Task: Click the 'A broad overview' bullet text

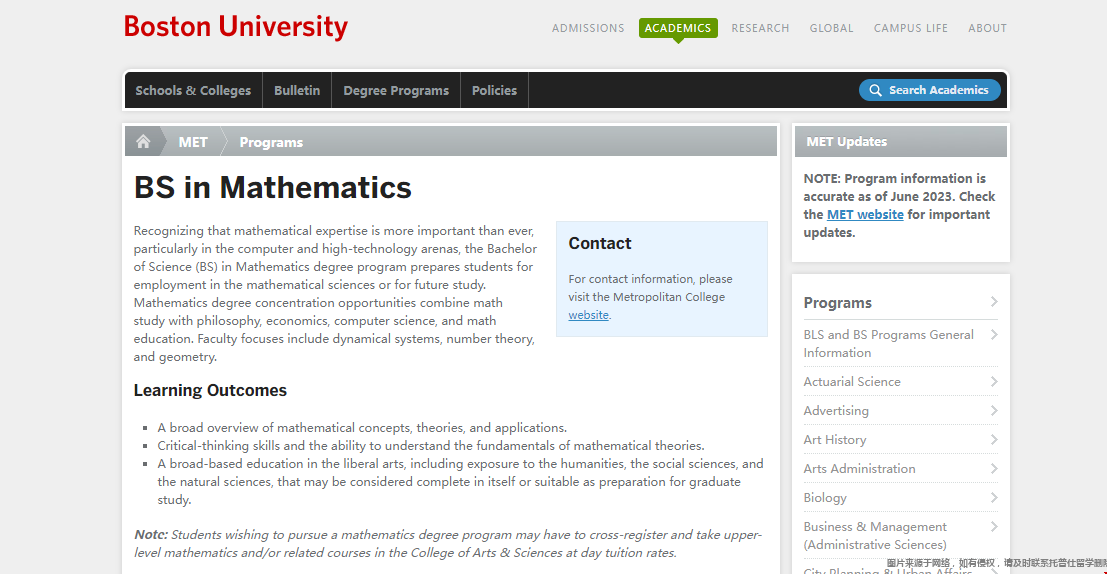Action: pyautogui.click(x=362, y=428)
